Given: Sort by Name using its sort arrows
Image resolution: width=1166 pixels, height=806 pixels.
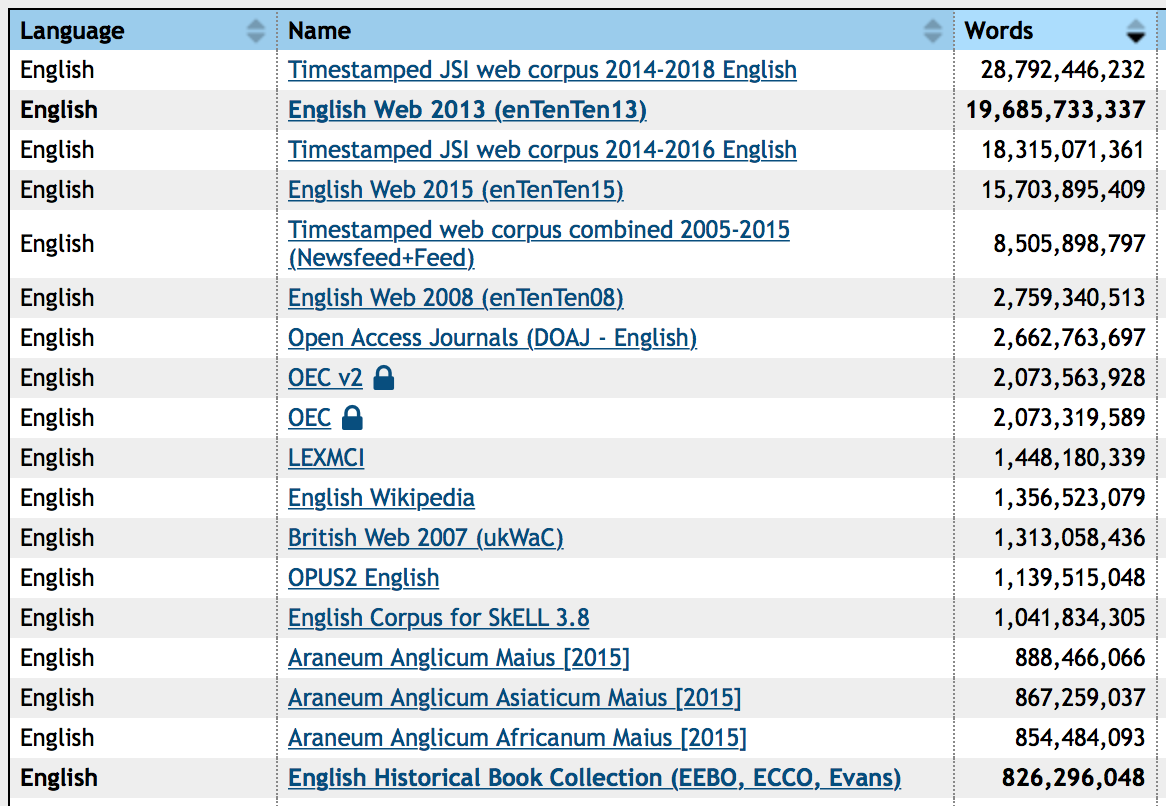Looking at the screenshot, I should pyautogui.click(x=933, y=30).
